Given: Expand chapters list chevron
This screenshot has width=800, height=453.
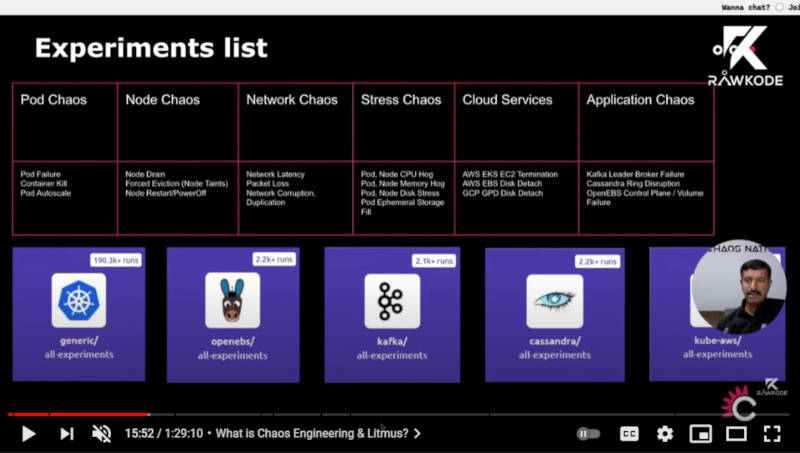Looking at the screenshot, I should pyautogui.click(x=417, y=434).
